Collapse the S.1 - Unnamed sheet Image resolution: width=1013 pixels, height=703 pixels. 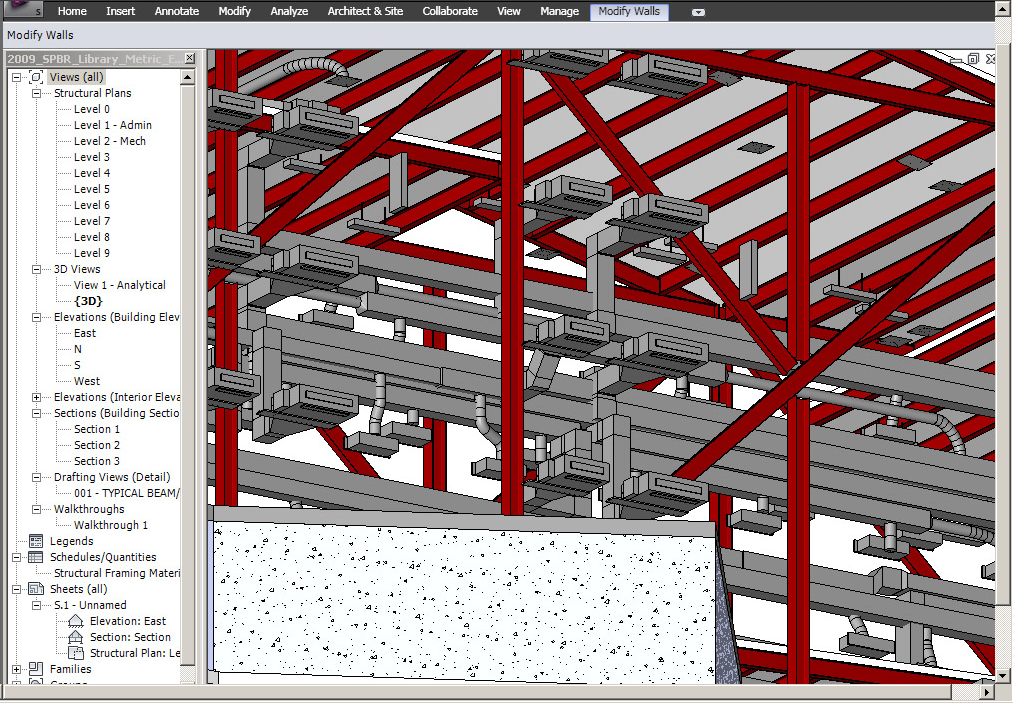(37, 605)
